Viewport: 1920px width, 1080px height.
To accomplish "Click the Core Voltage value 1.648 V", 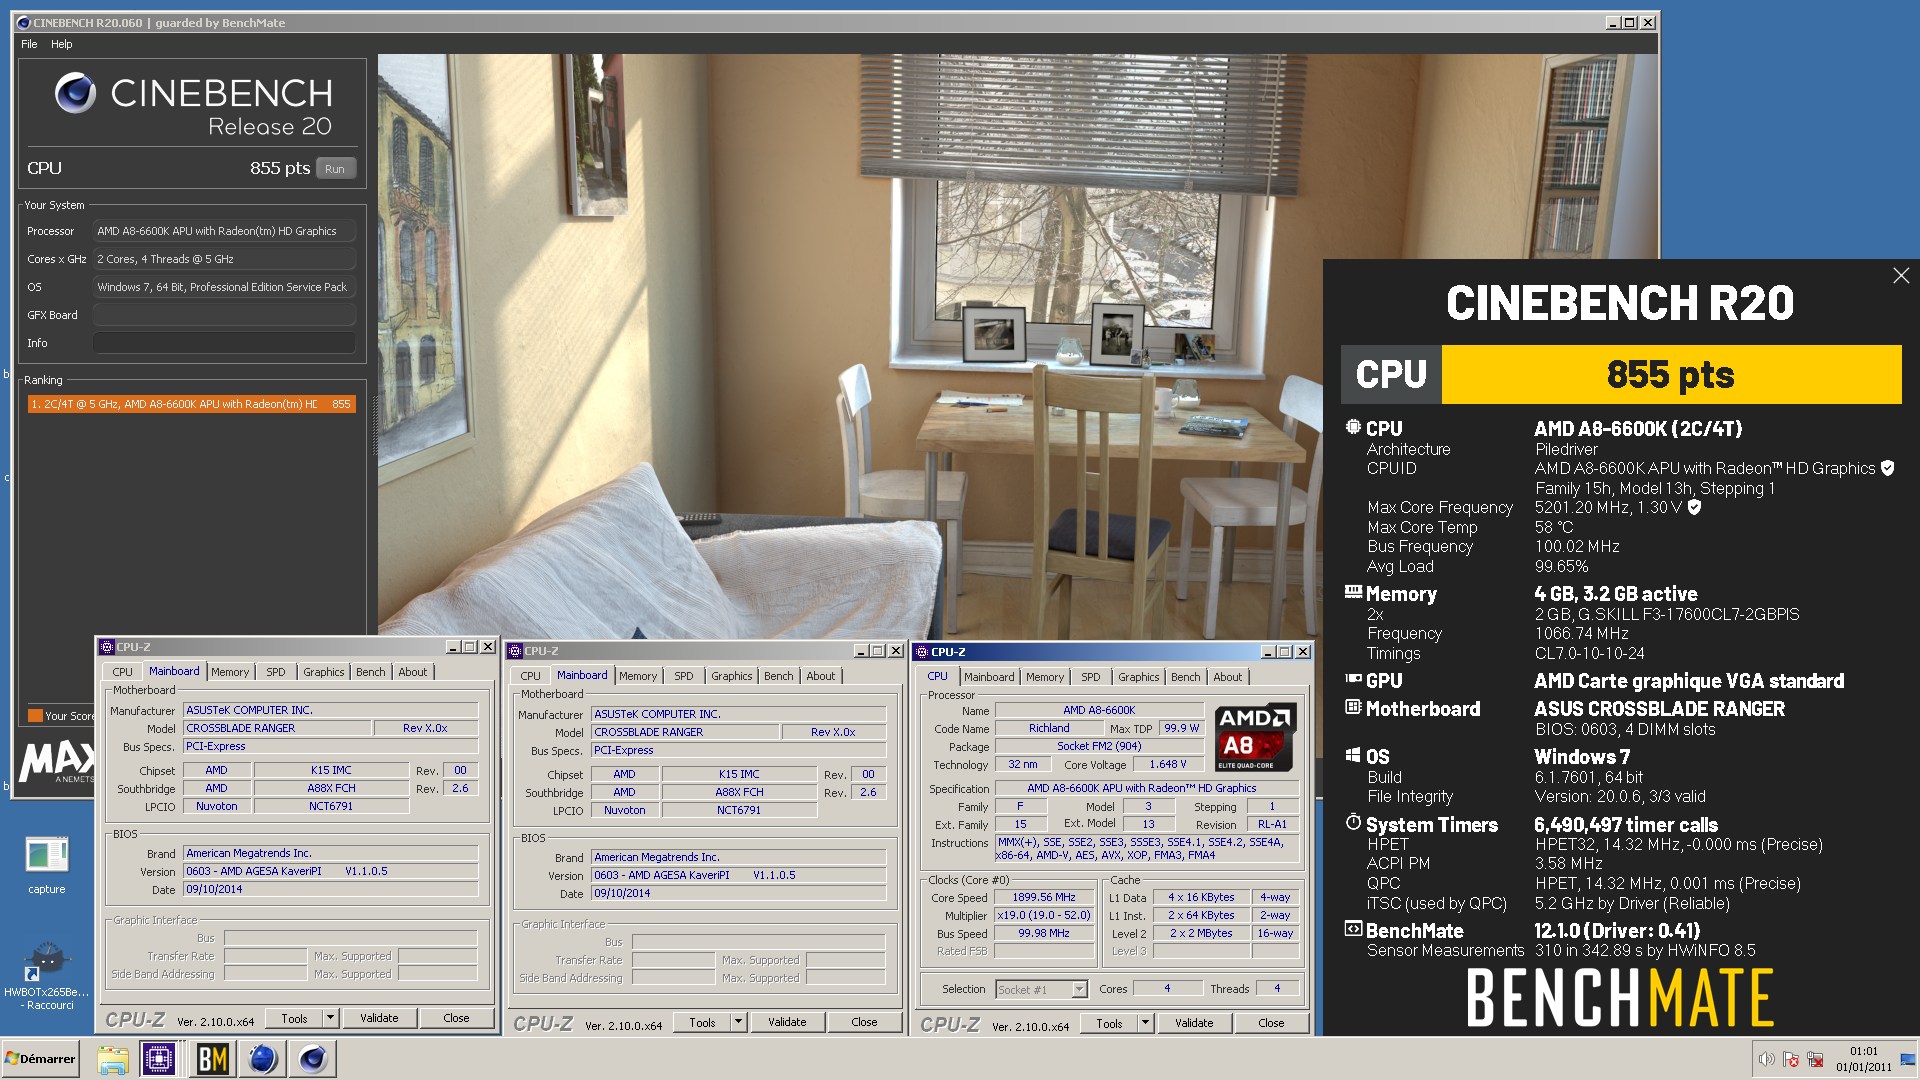I will click(1168, 764).
